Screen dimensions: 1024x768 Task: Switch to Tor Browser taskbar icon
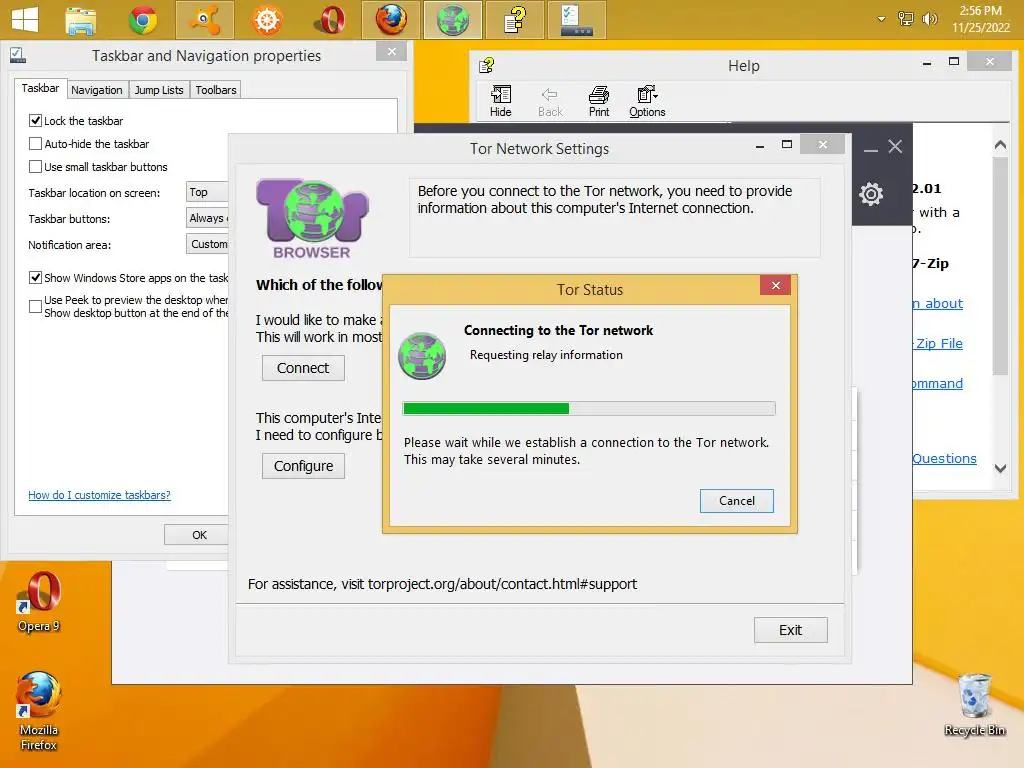[453, 20]
